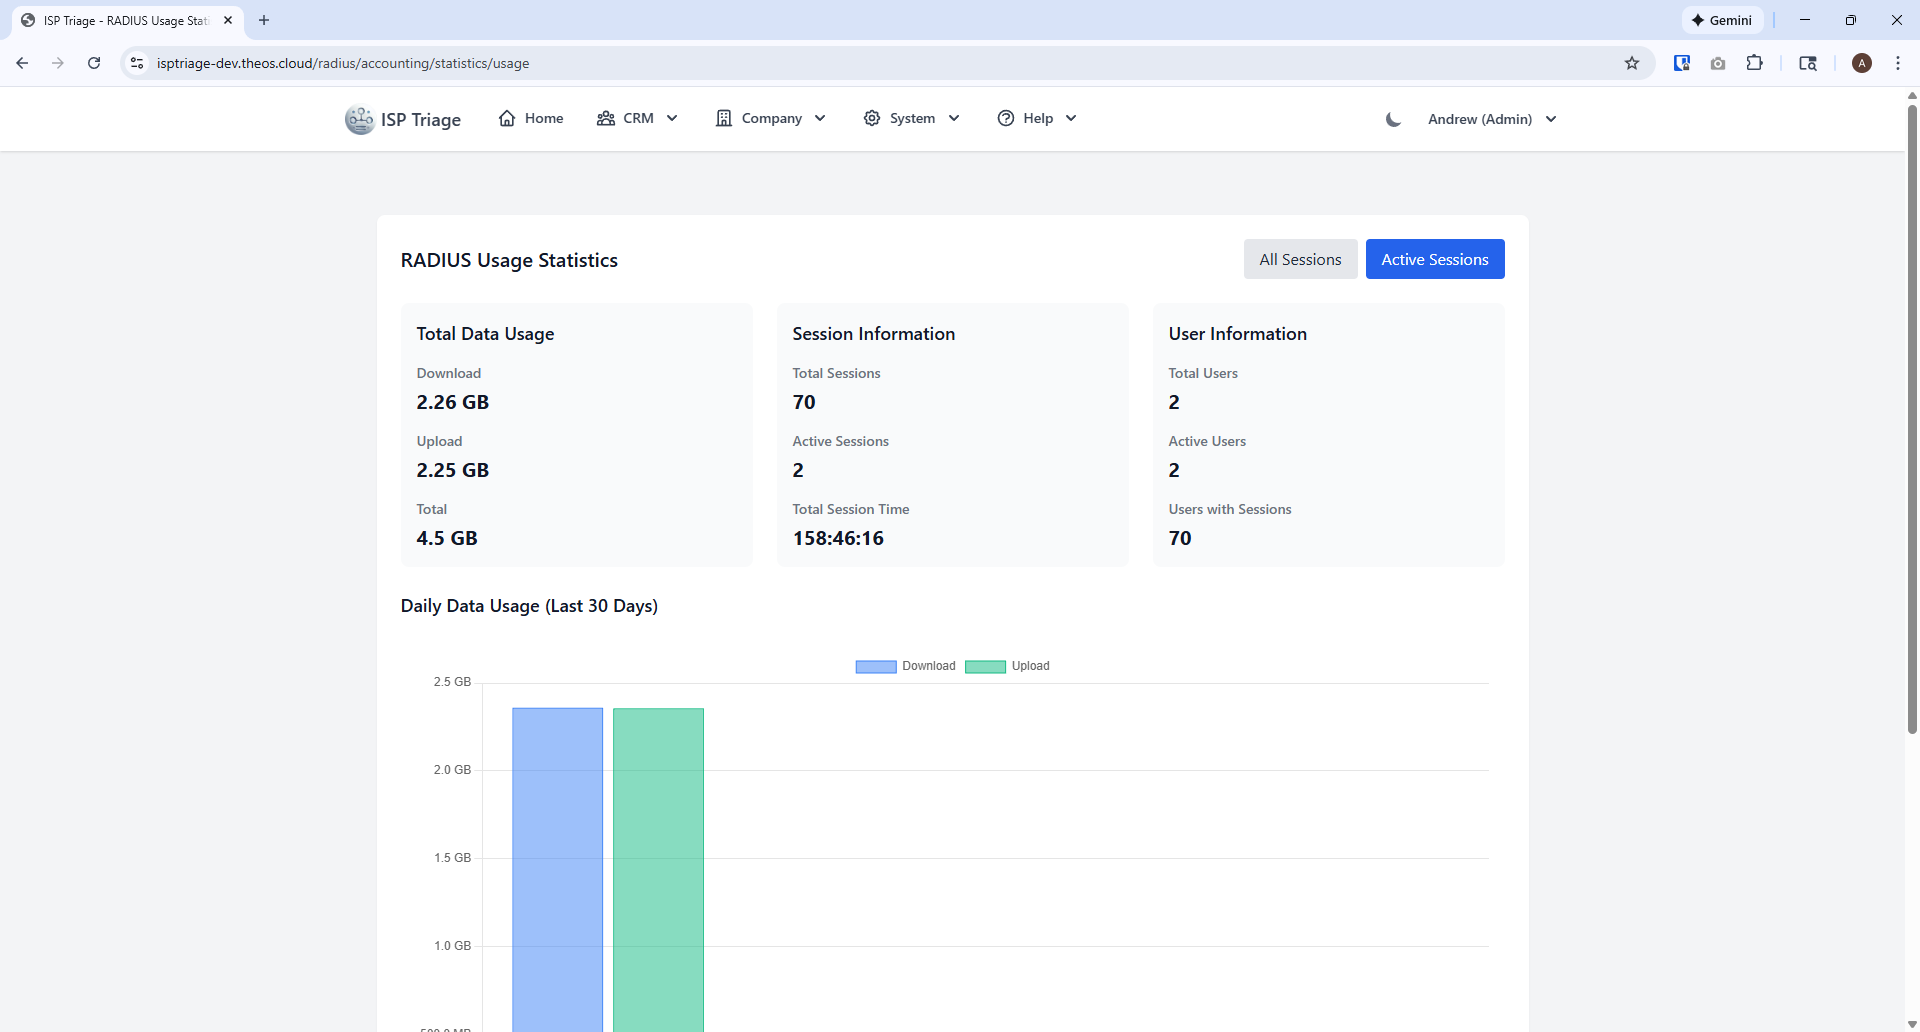Toggle the Download dataset legend swatch
This screenshot has width=1920, height=1032.
pos(876,667)
